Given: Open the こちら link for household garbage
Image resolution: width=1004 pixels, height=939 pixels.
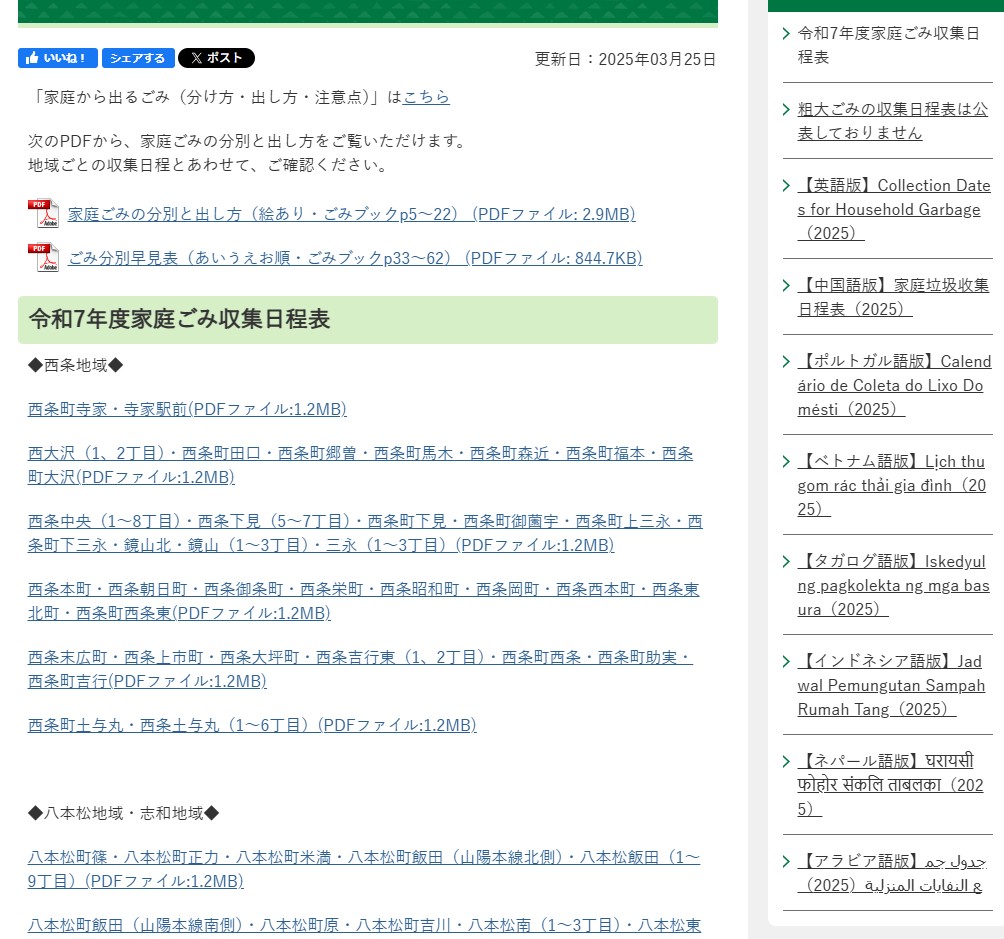Looking at the screenshot, I should point(426,97).
